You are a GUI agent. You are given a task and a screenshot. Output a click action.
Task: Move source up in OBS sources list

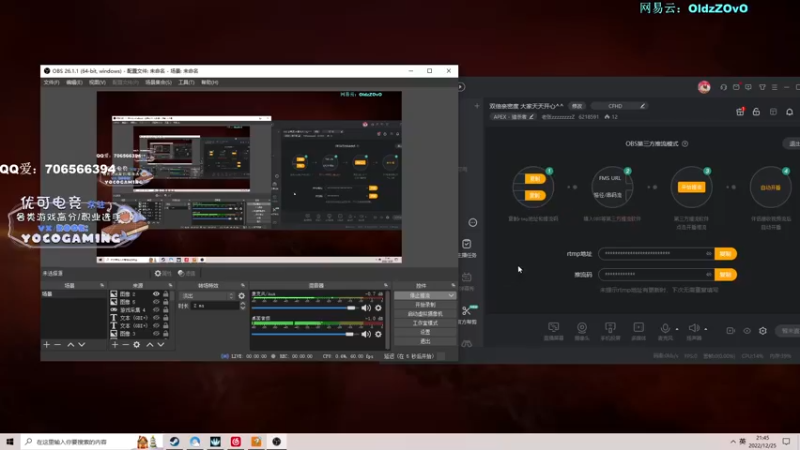tap(150, 345)
